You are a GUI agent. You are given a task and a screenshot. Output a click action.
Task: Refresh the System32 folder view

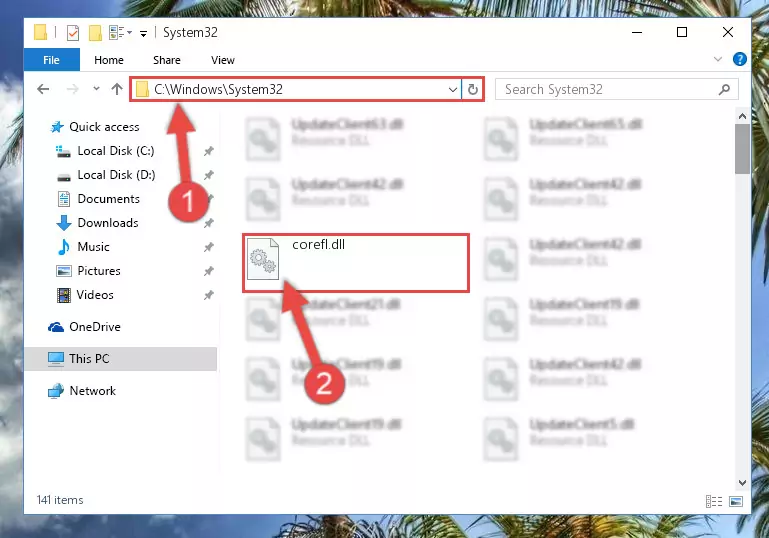473,89
